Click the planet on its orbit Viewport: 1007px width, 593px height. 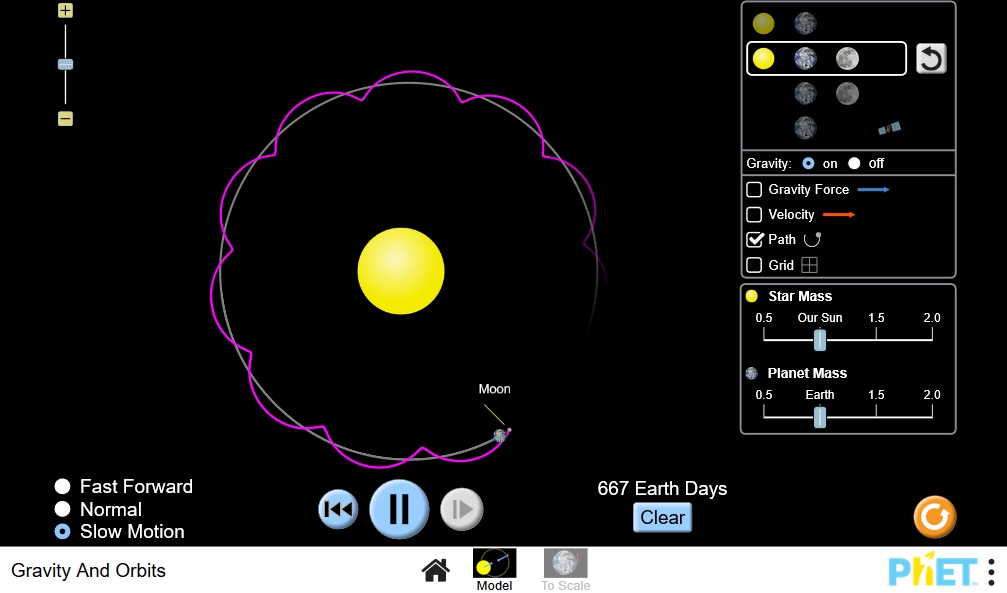pyautogui.click(x=500, y=436)
